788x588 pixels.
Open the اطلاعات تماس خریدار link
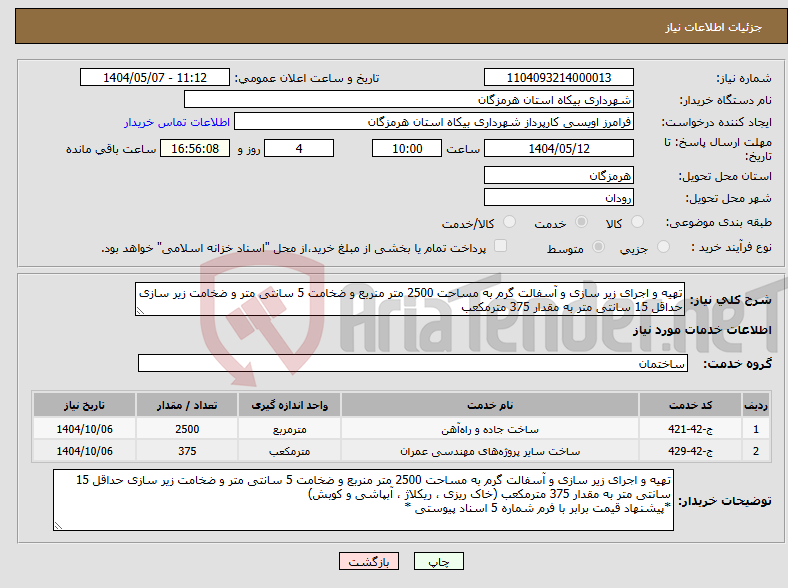click(177, 122)
